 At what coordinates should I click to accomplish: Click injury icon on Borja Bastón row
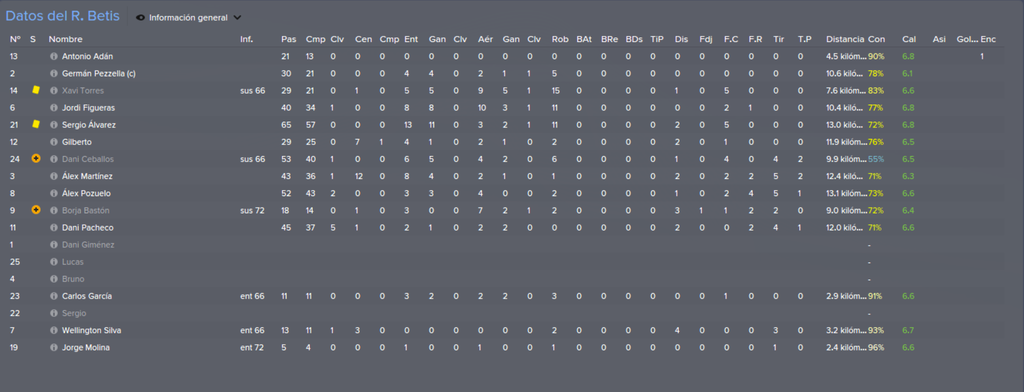pyautogui.click(x=36, y=210)
